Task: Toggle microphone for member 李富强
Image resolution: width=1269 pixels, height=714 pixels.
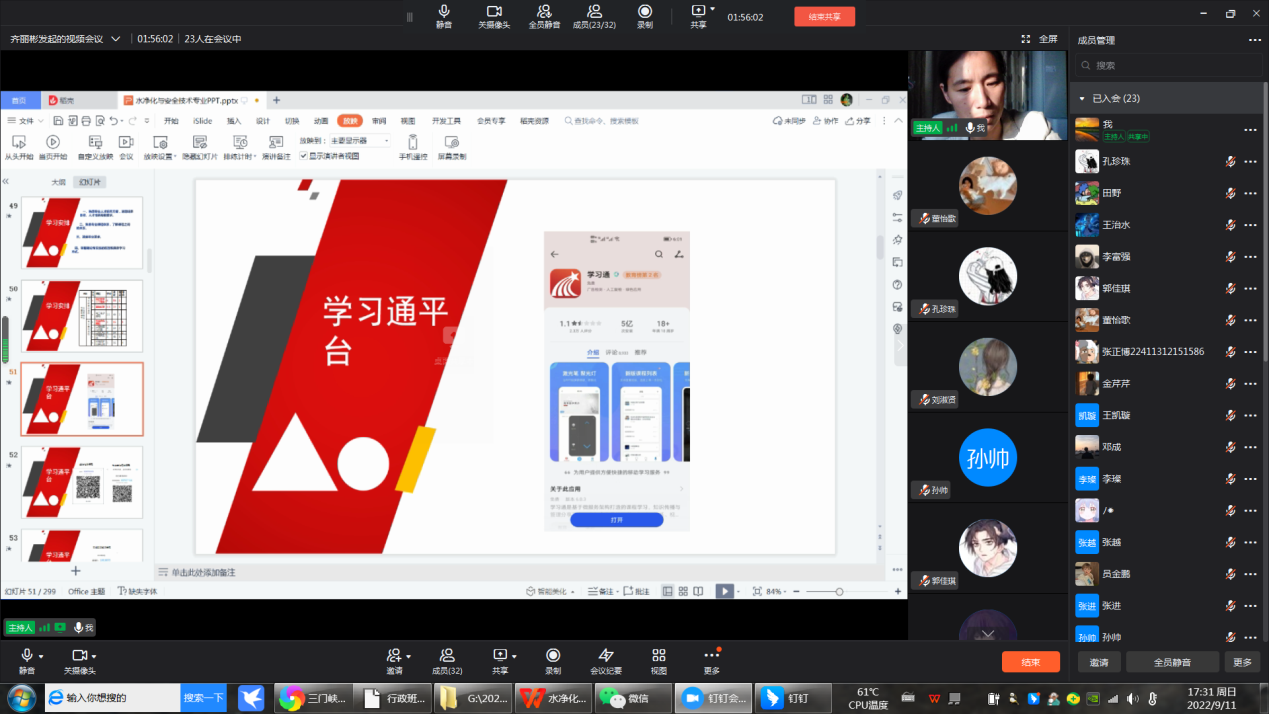Action: pyautogui.click(x=1231, y=257)
